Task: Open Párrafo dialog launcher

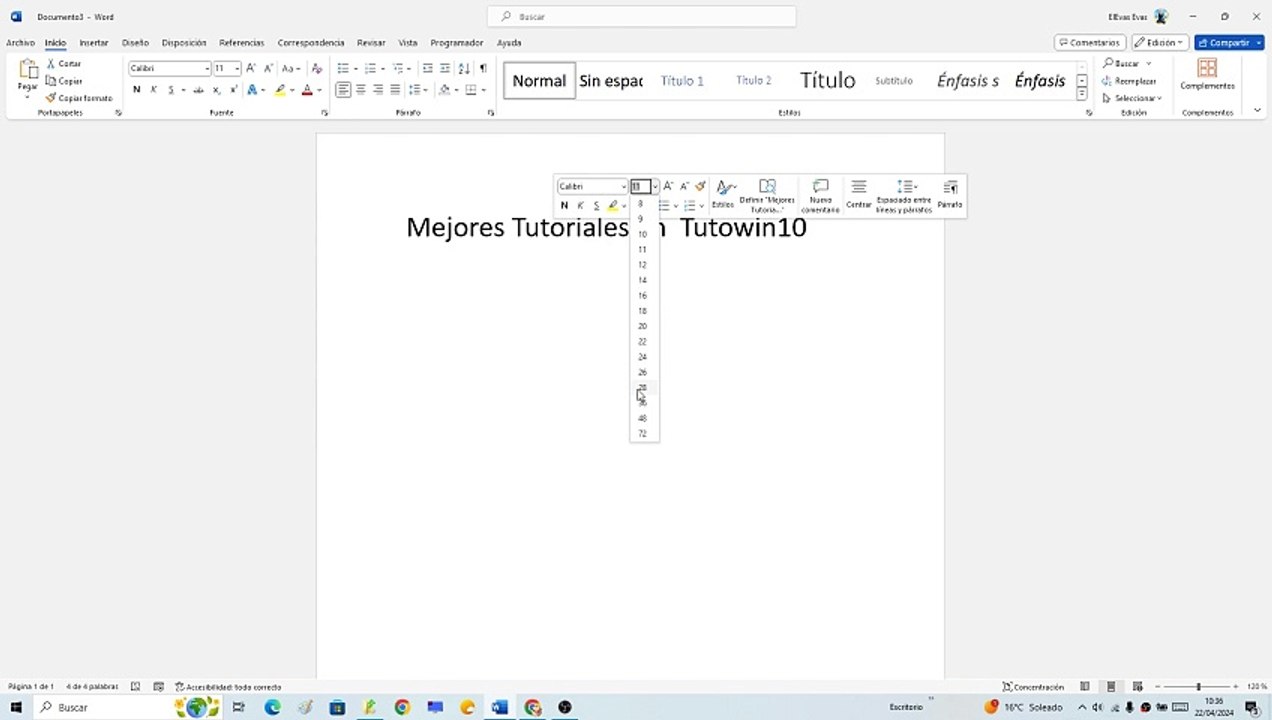Action: tap(491, 113)
